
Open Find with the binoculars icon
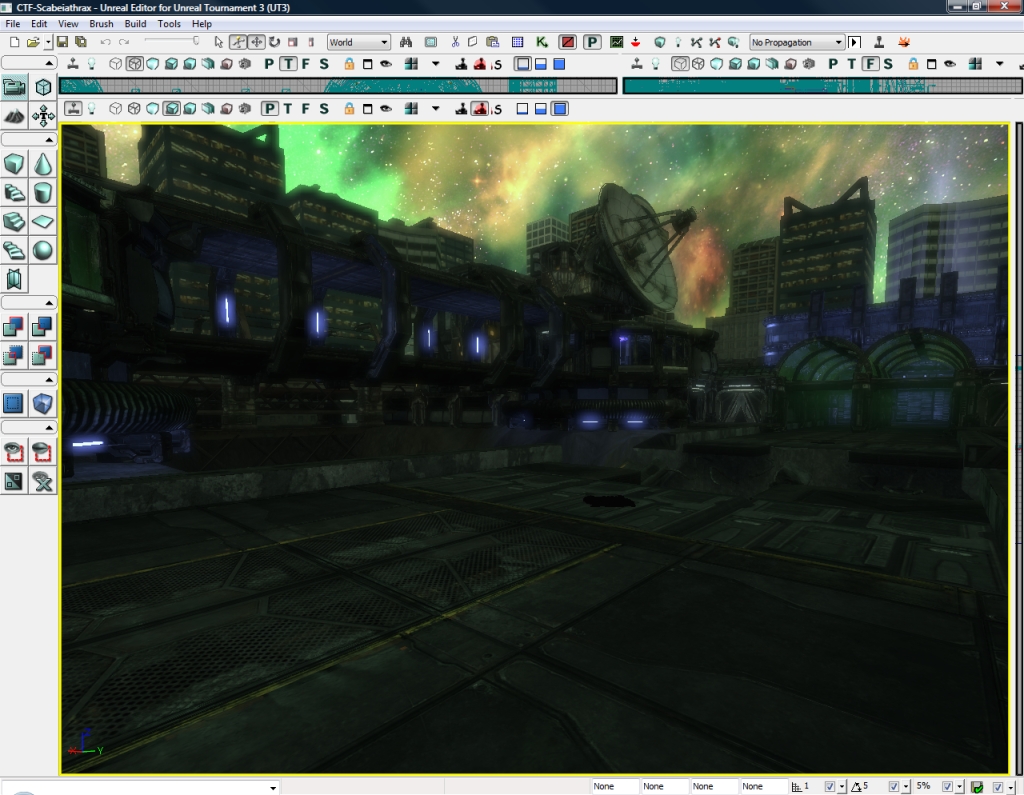pyautogui.click(x=406, y=42)
